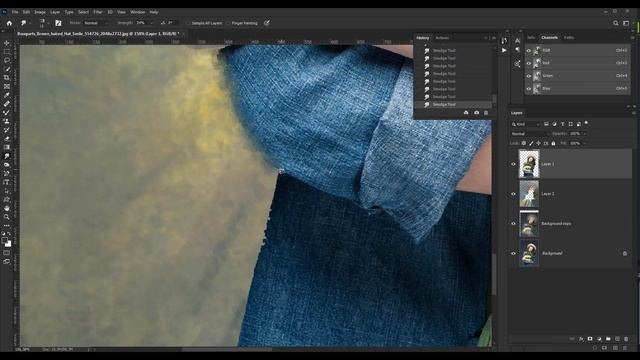This screenshot has width=640, height=360.
Task: Select the Crop tool
Action: tap(7, 78)
